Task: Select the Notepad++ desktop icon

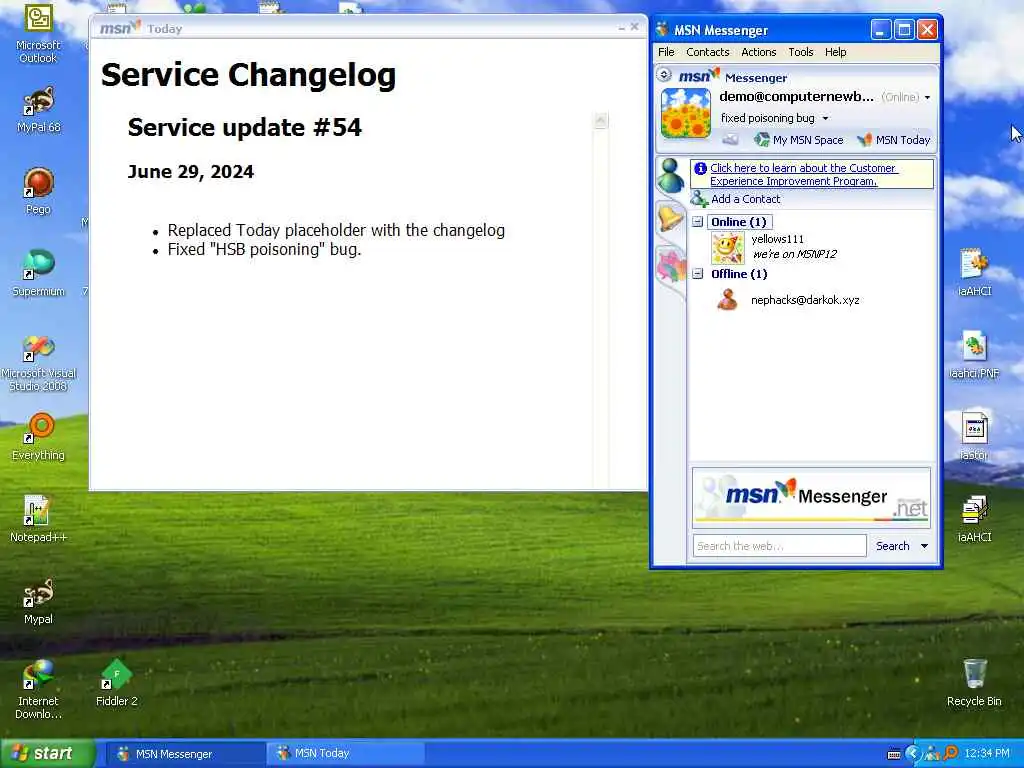Action: pos(39,519)
